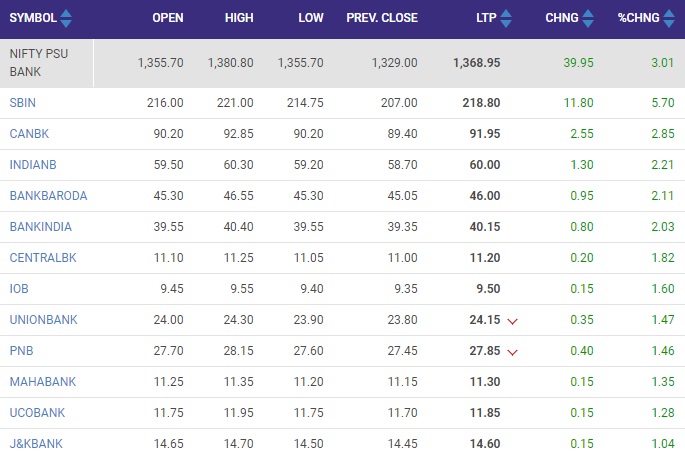Open the BANKBARODA stock link
685x455 pixels.
tap(48, 196)
